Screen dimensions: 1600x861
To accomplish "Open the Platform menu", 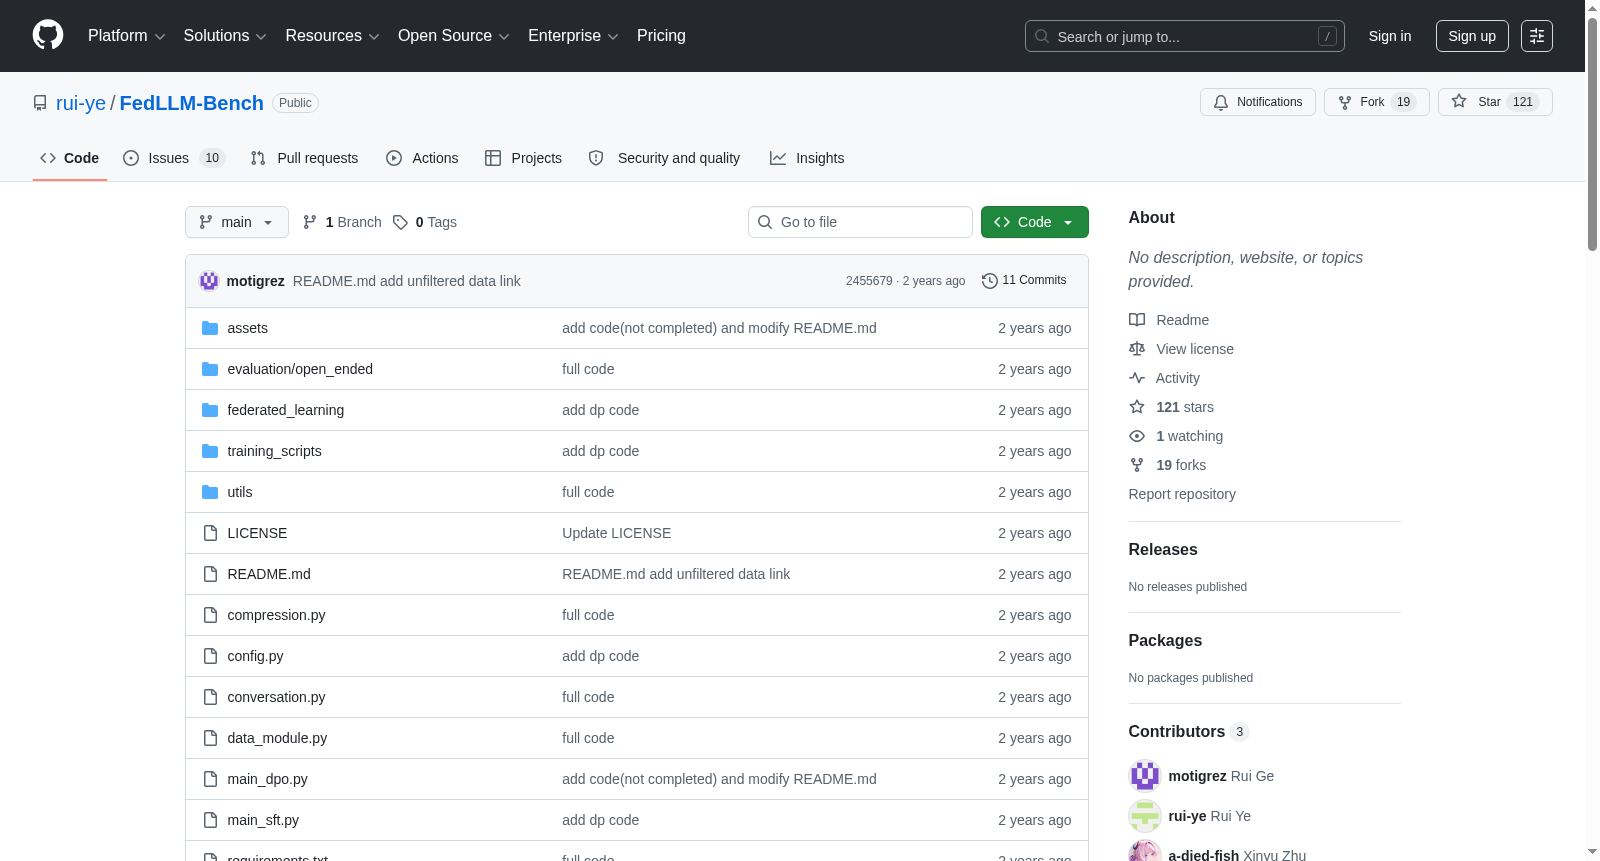I will 126,36.
